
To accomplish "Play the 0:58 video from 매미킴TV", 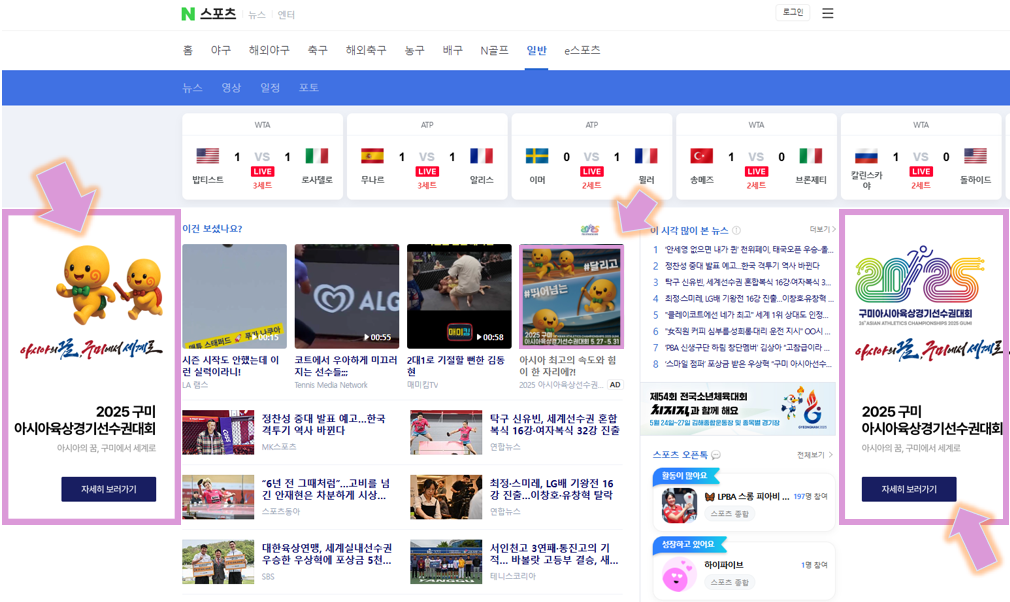I will [x=460, y=296].
